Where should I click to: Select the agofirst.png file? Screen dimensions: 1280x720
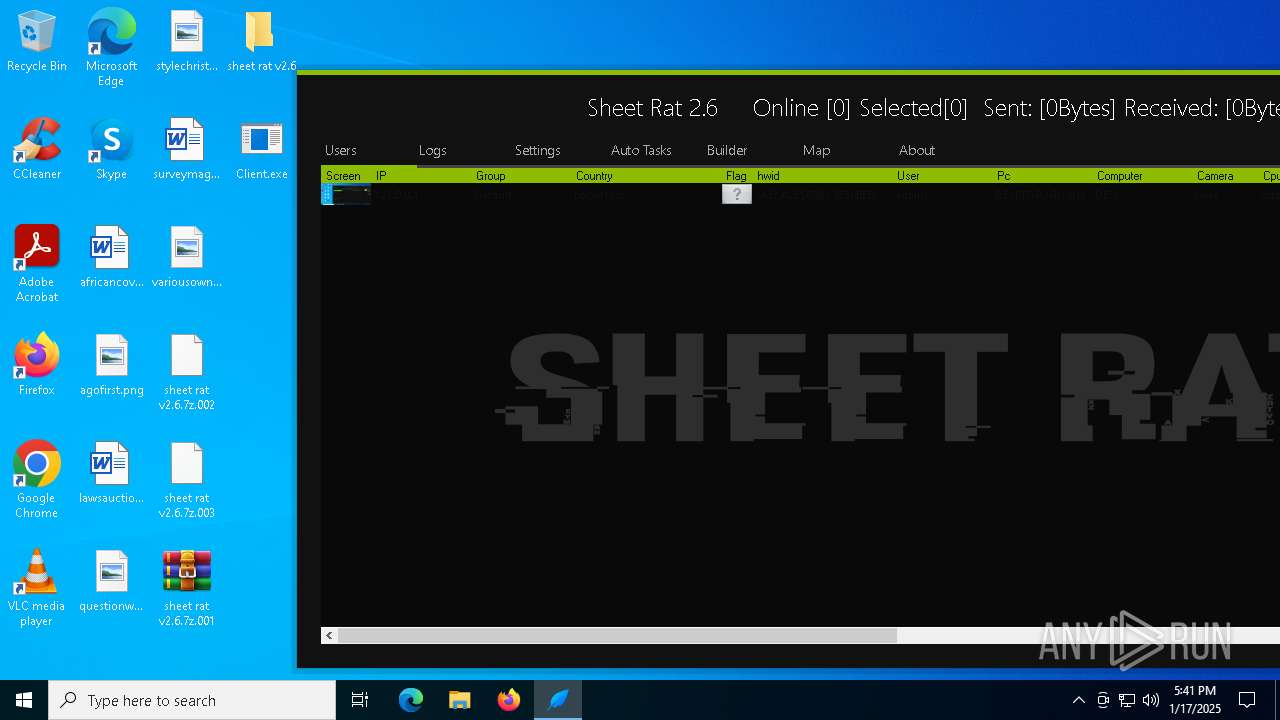coord(111,366)
